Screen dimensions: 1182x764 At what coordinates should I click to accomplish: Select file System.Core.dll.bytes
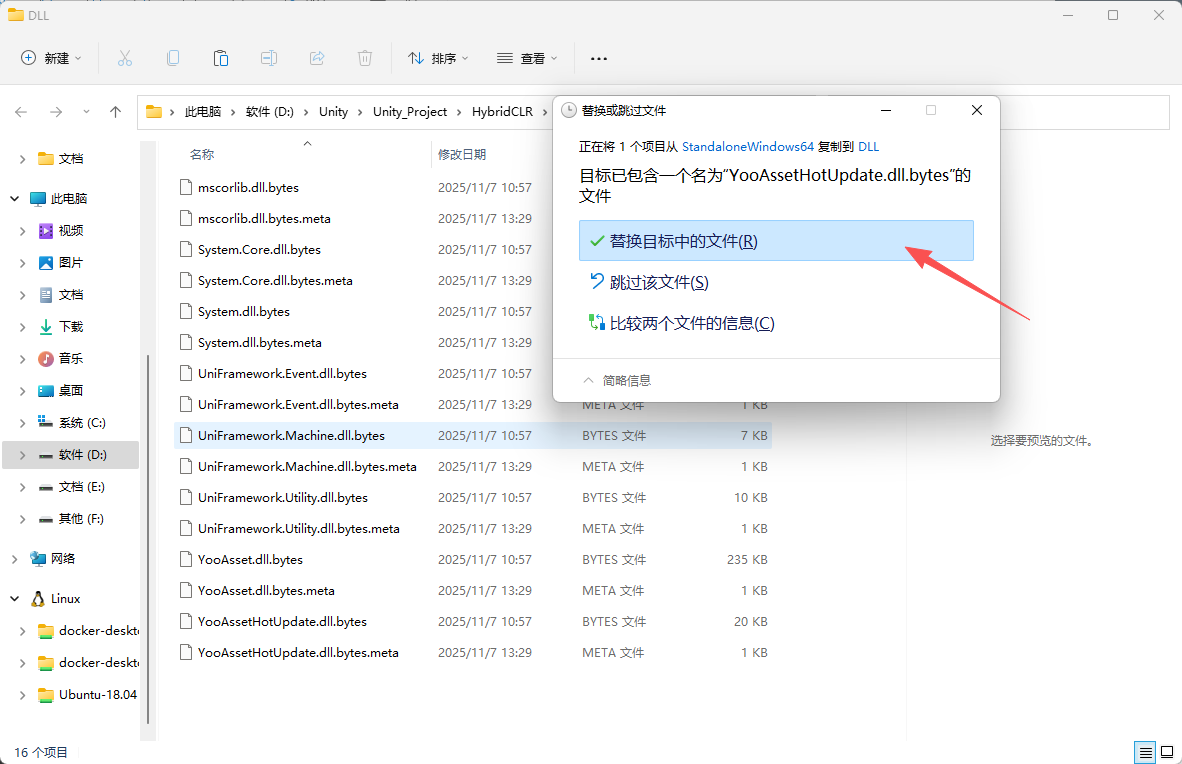(259, 250)
